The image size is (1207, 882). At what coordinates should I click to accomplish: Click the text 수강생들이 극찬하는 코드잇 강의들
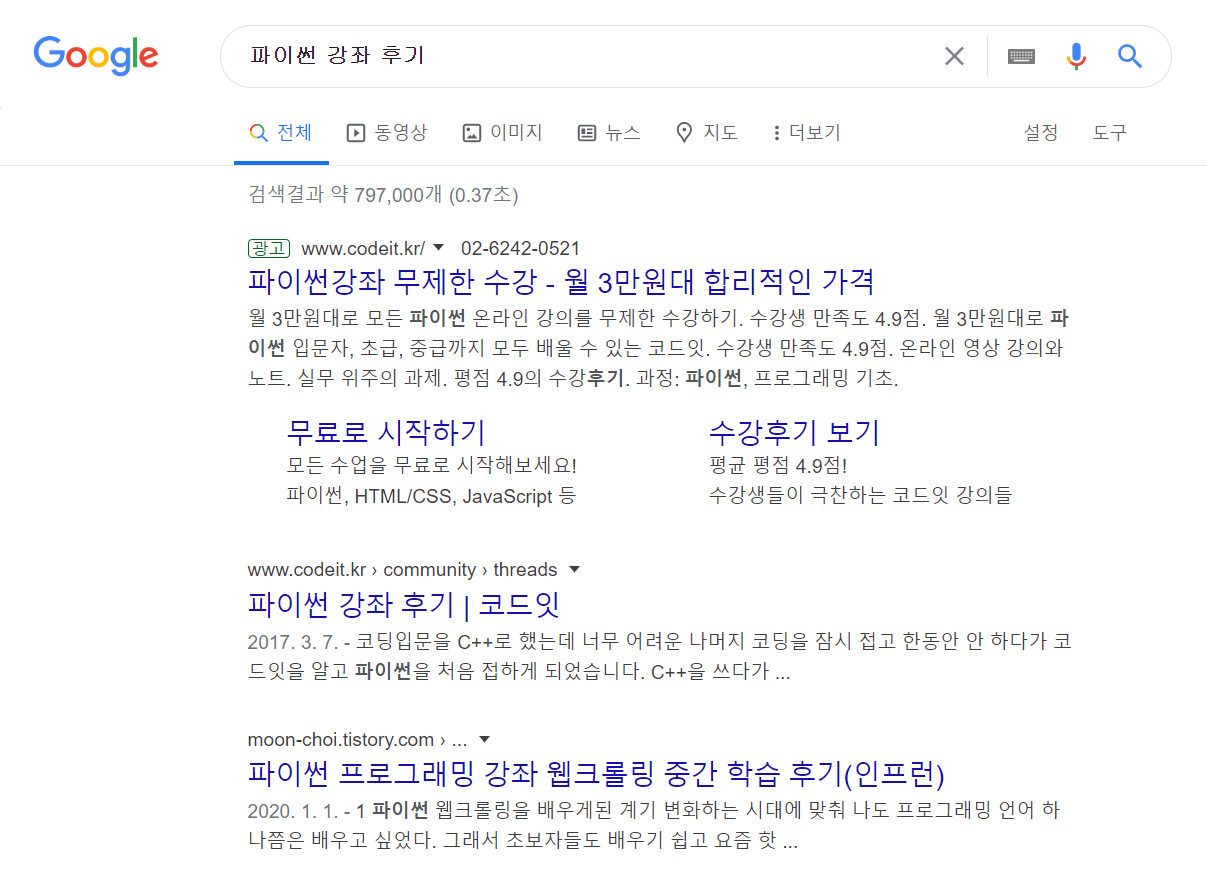pyautogui.click(x=860, y=495)
